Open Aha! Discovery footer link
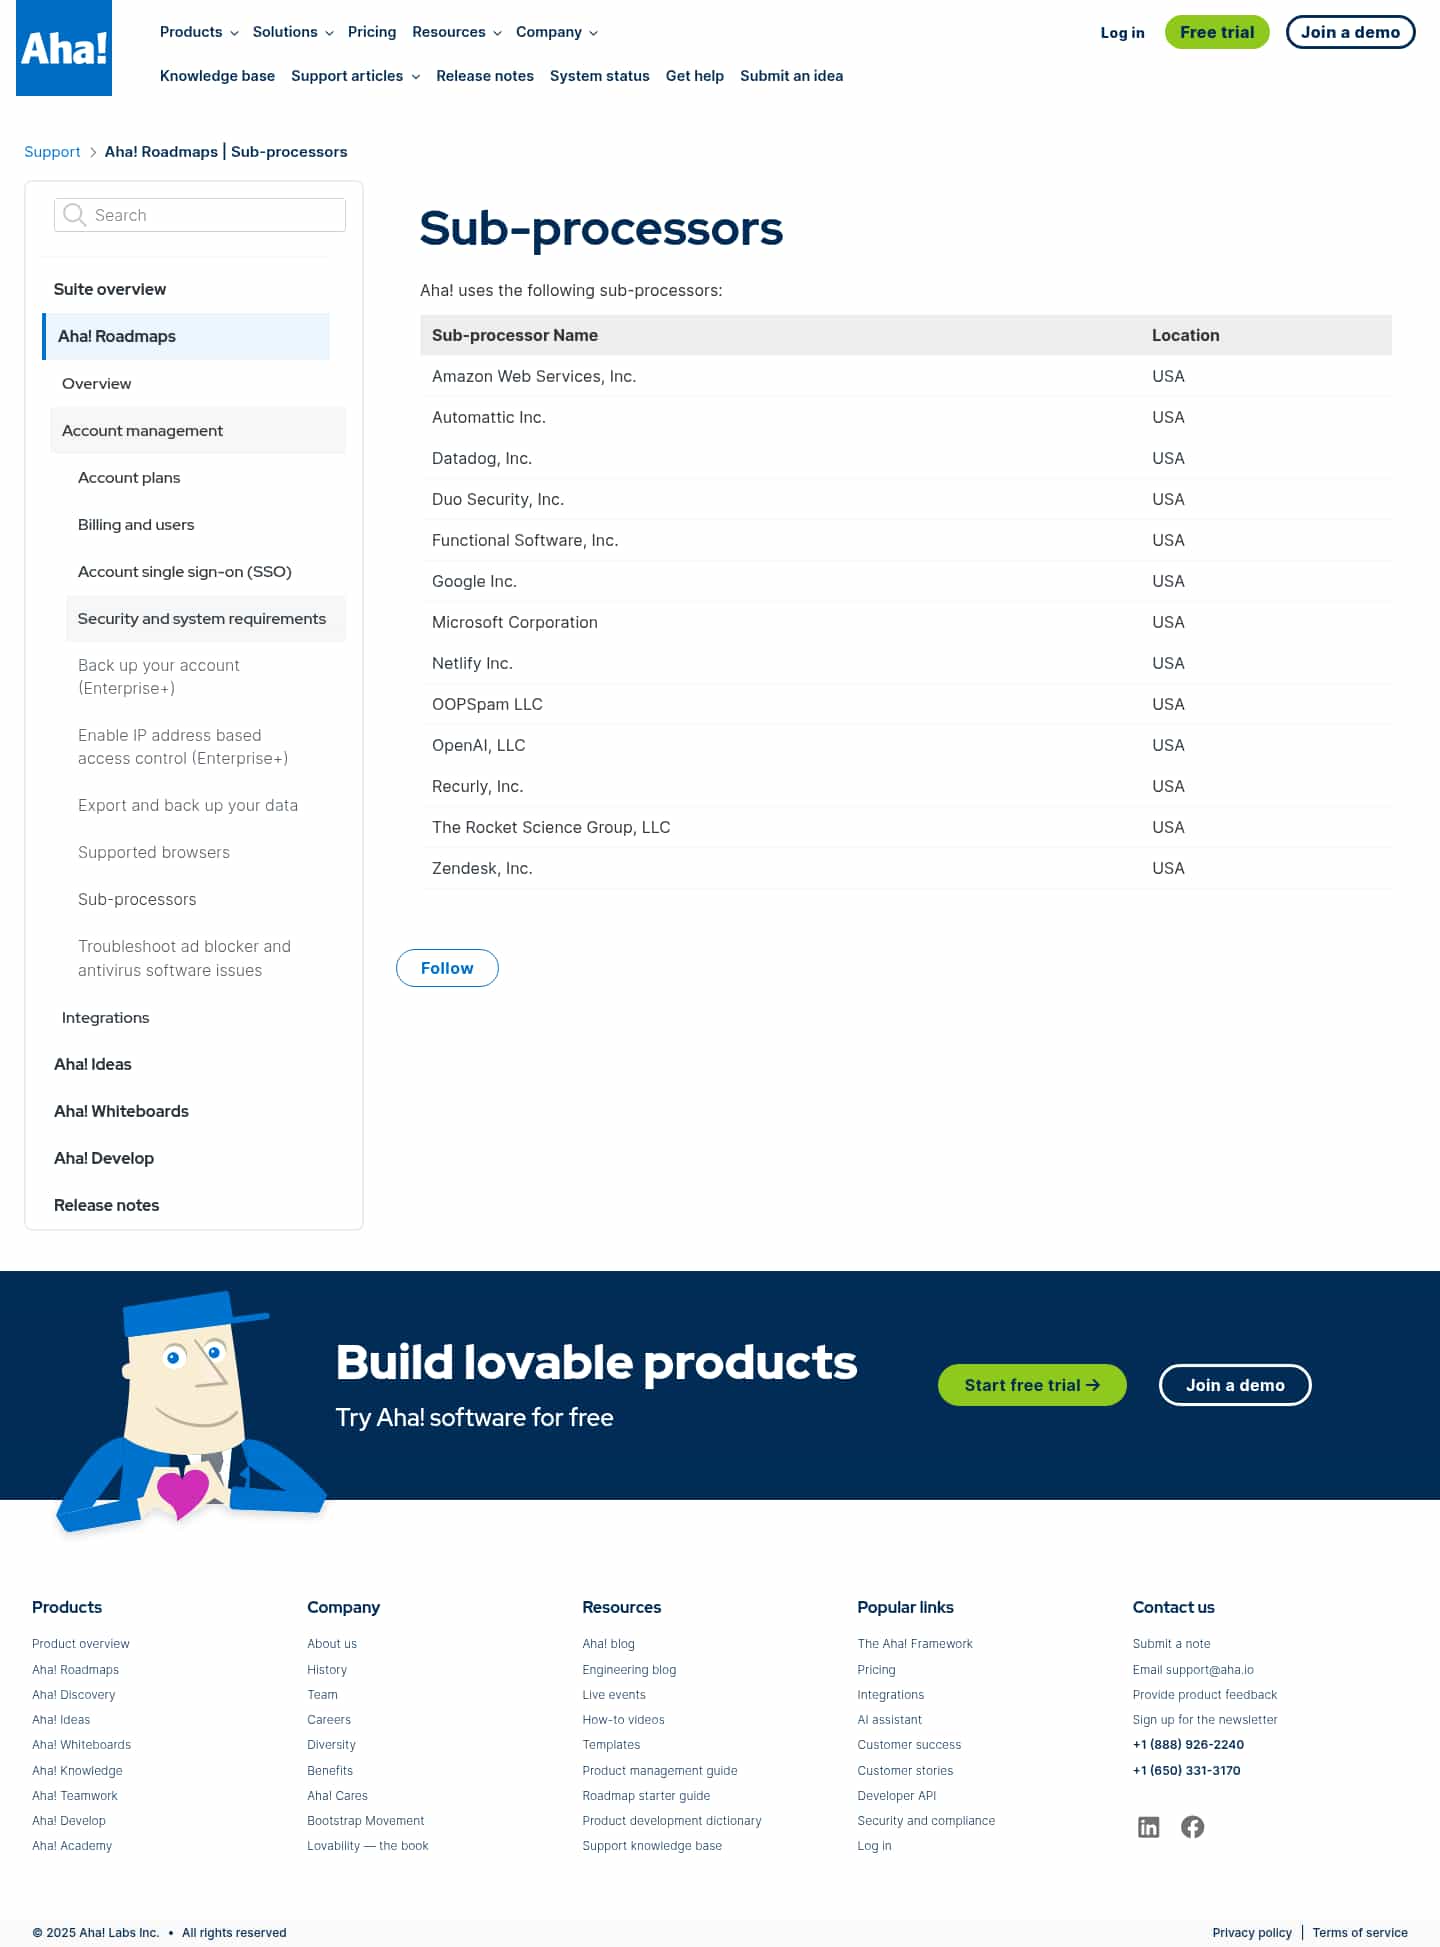Screen dimensions: 1440x1947 [x=74, y=1695]
